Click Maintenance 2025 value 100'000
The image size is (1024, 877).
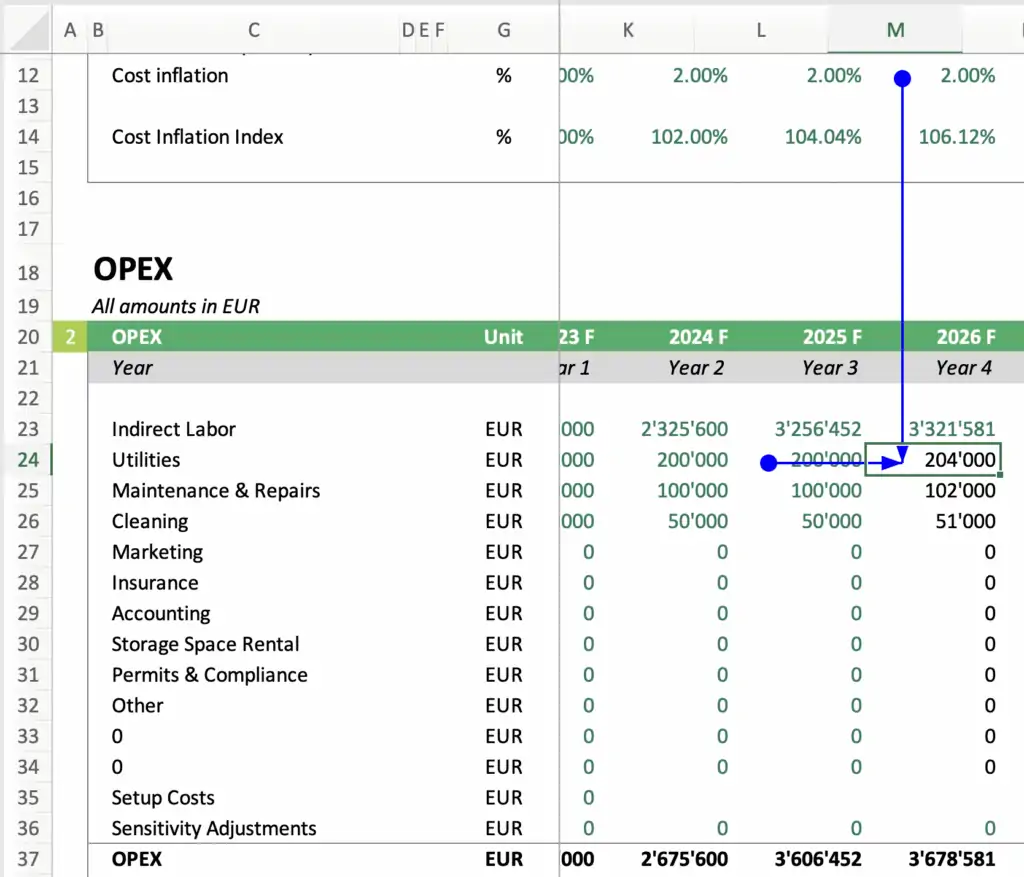click(x=826, y=490)
